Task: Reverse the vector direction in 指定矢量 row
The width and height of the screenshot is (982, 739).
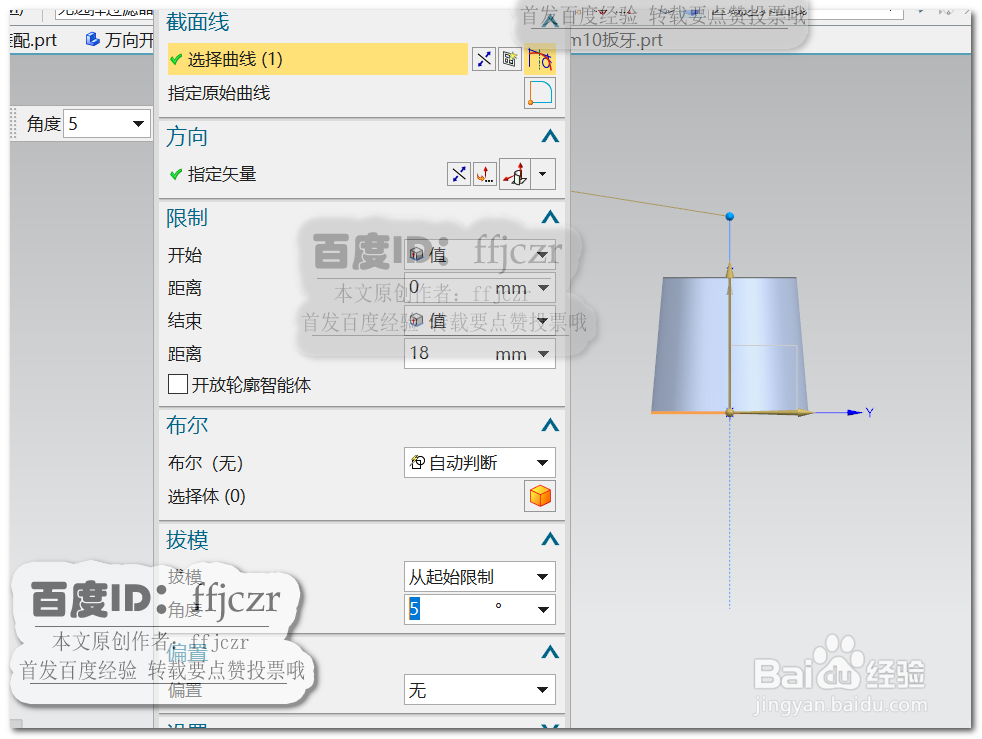Action: (458, 174)
